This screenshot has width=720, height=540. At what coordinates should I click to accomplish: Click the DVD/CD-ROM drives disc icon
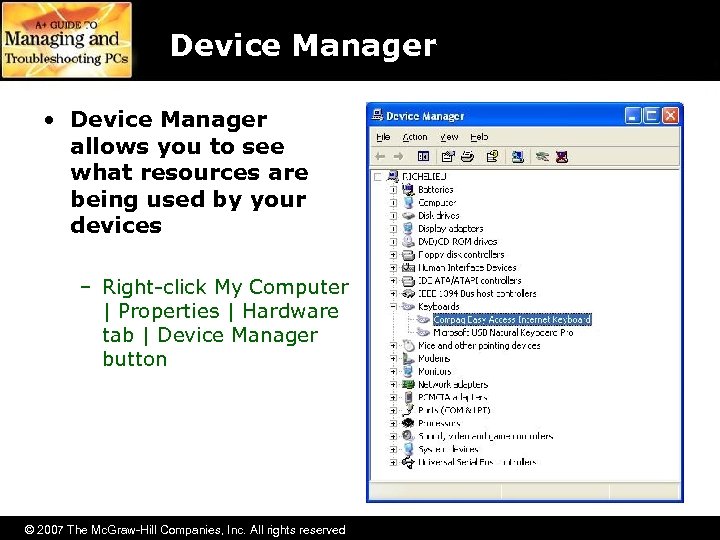[x=408, y=241]
